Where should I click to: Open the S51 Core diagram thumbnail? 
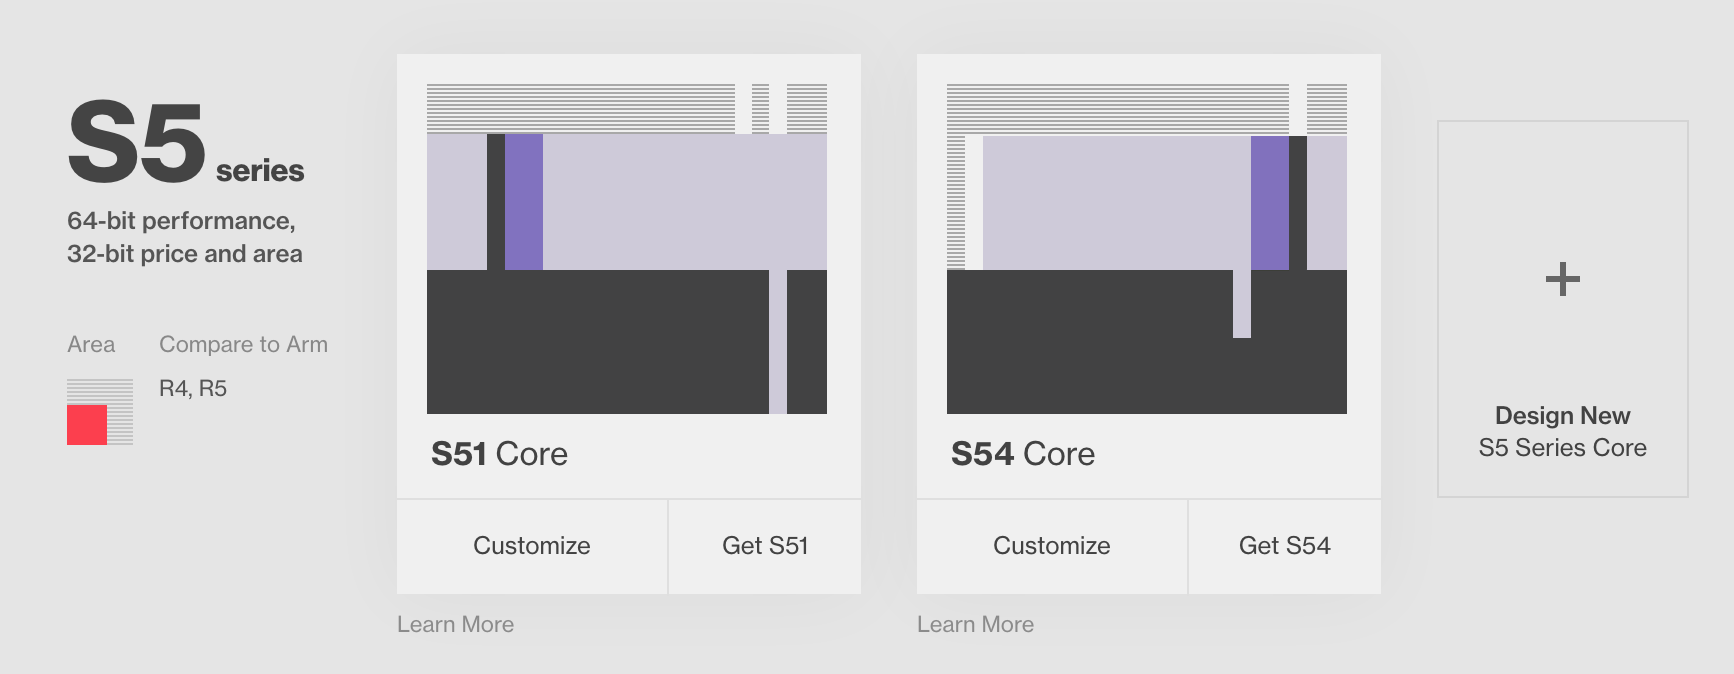click(x=627, y=249)
